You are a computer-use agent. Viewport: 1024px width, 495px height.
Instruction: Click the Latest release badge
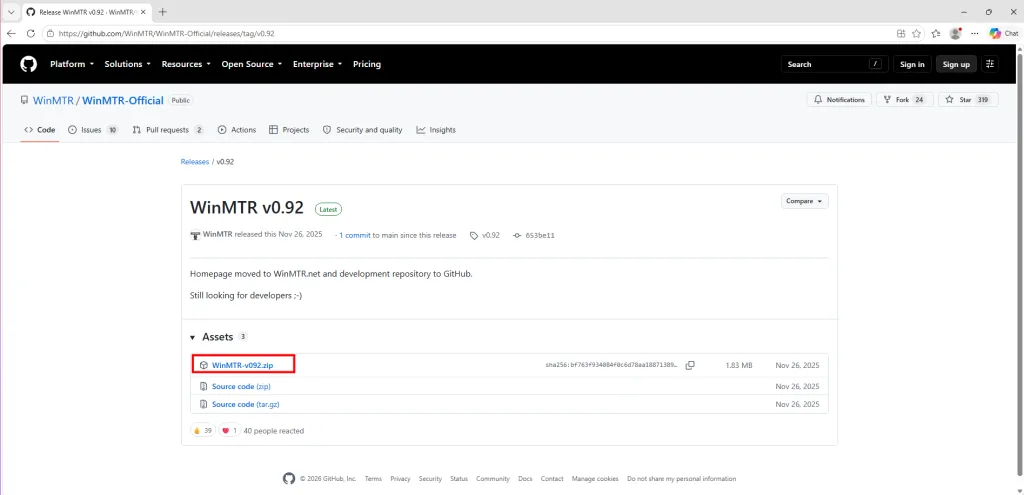pos(328,210)
